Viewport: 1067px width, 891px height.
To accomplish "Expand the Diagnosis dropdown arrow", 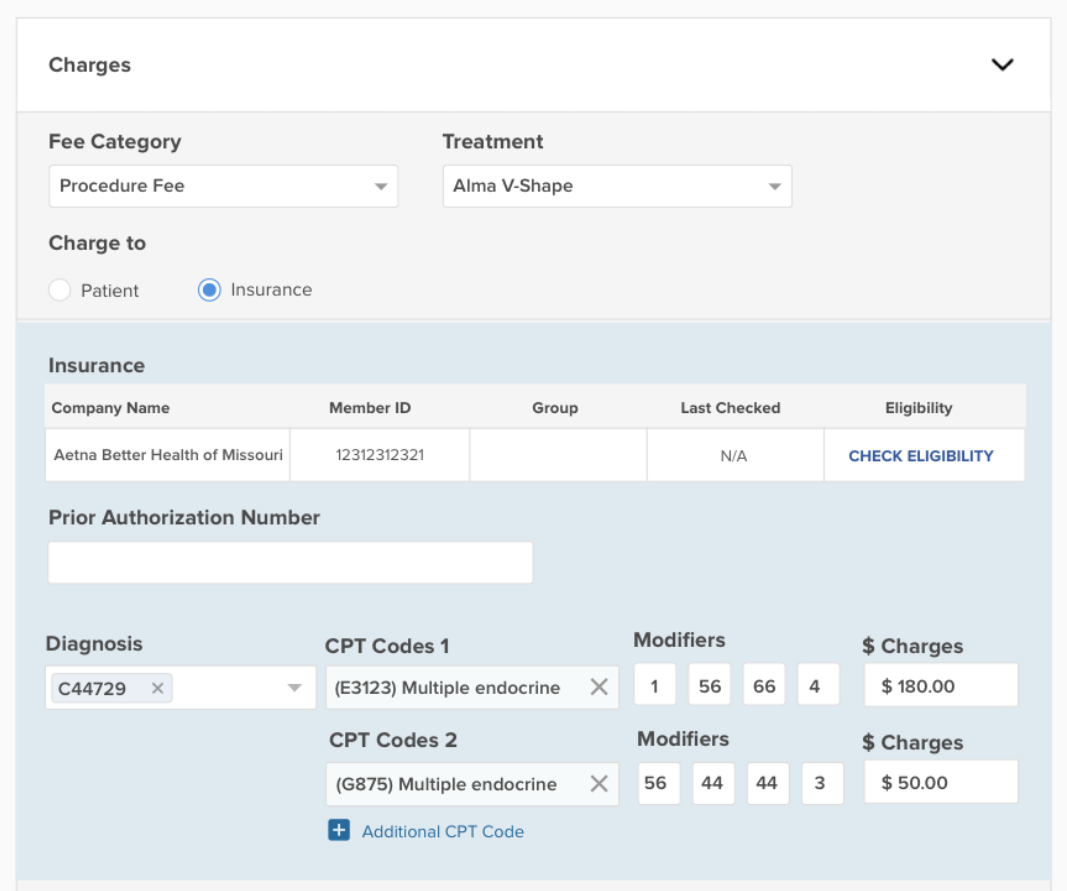I will pos(295,688).
